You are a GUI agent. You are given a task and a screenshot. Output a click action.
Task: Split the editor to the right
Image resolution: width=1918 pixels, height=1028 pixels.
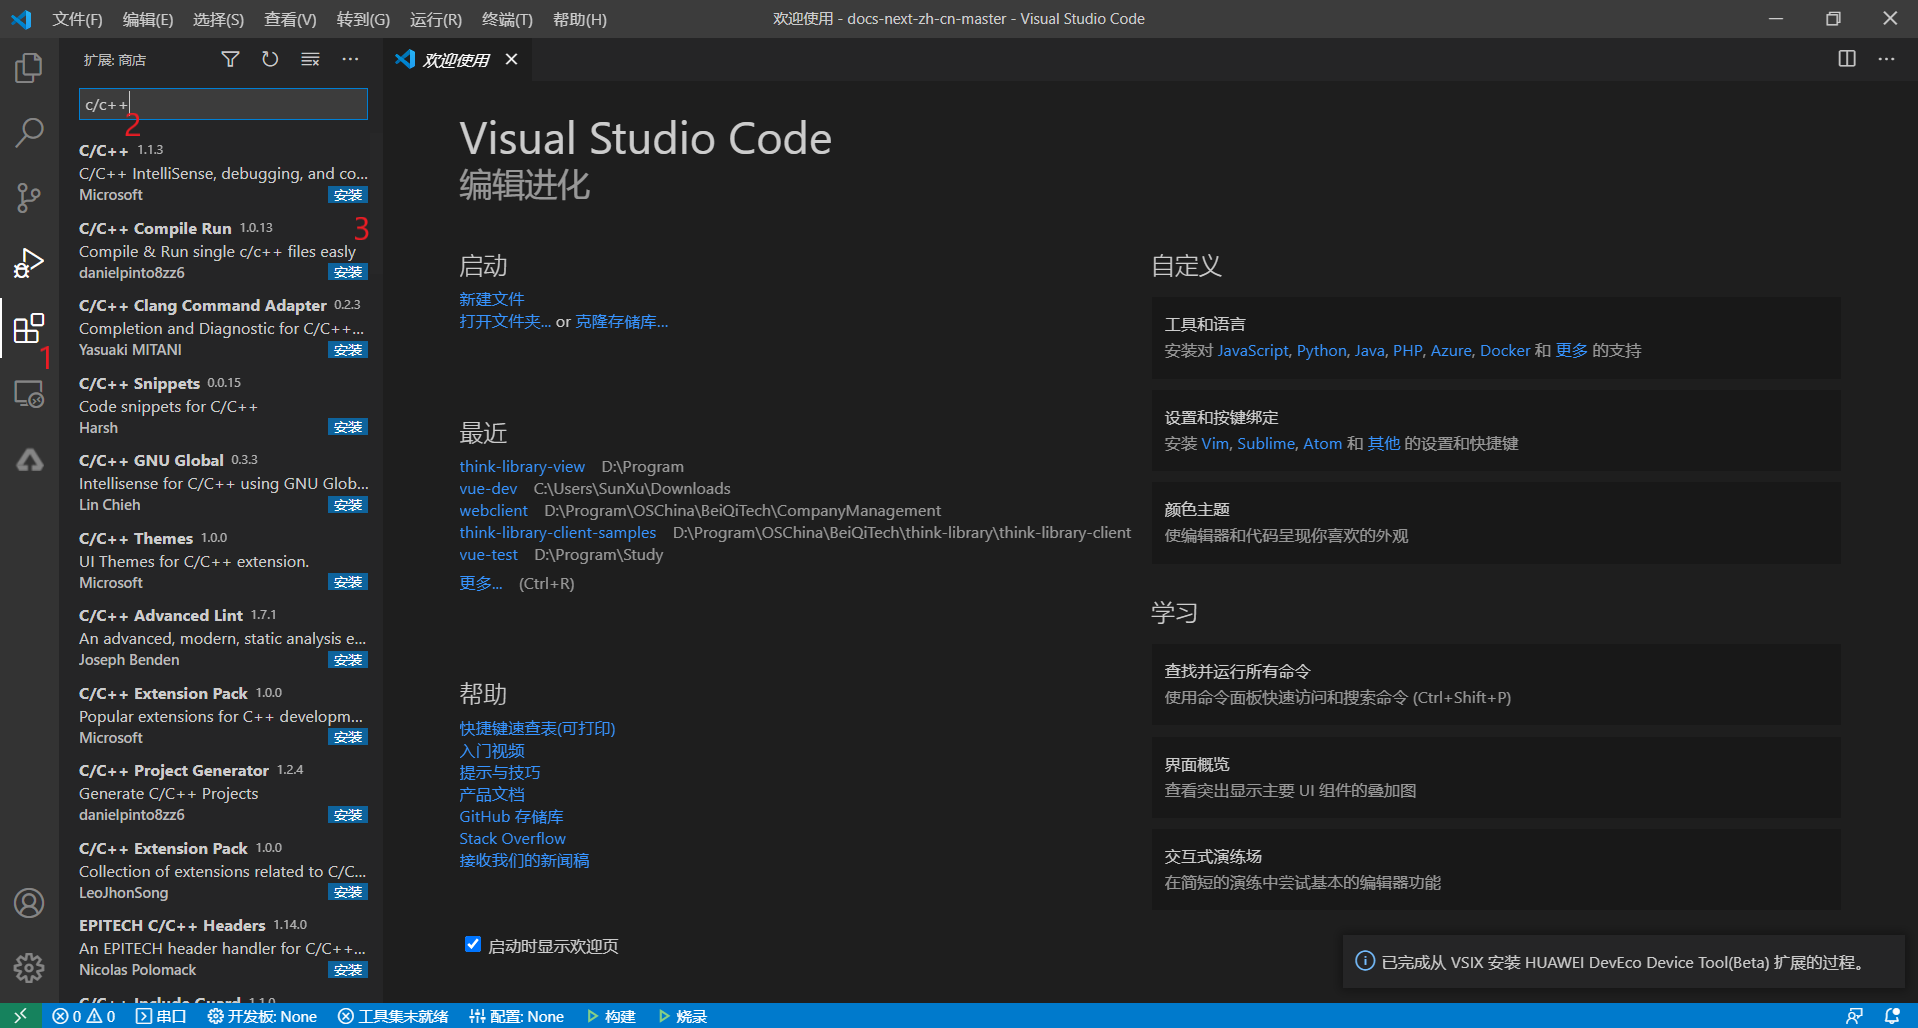[x=1847, y=59]
